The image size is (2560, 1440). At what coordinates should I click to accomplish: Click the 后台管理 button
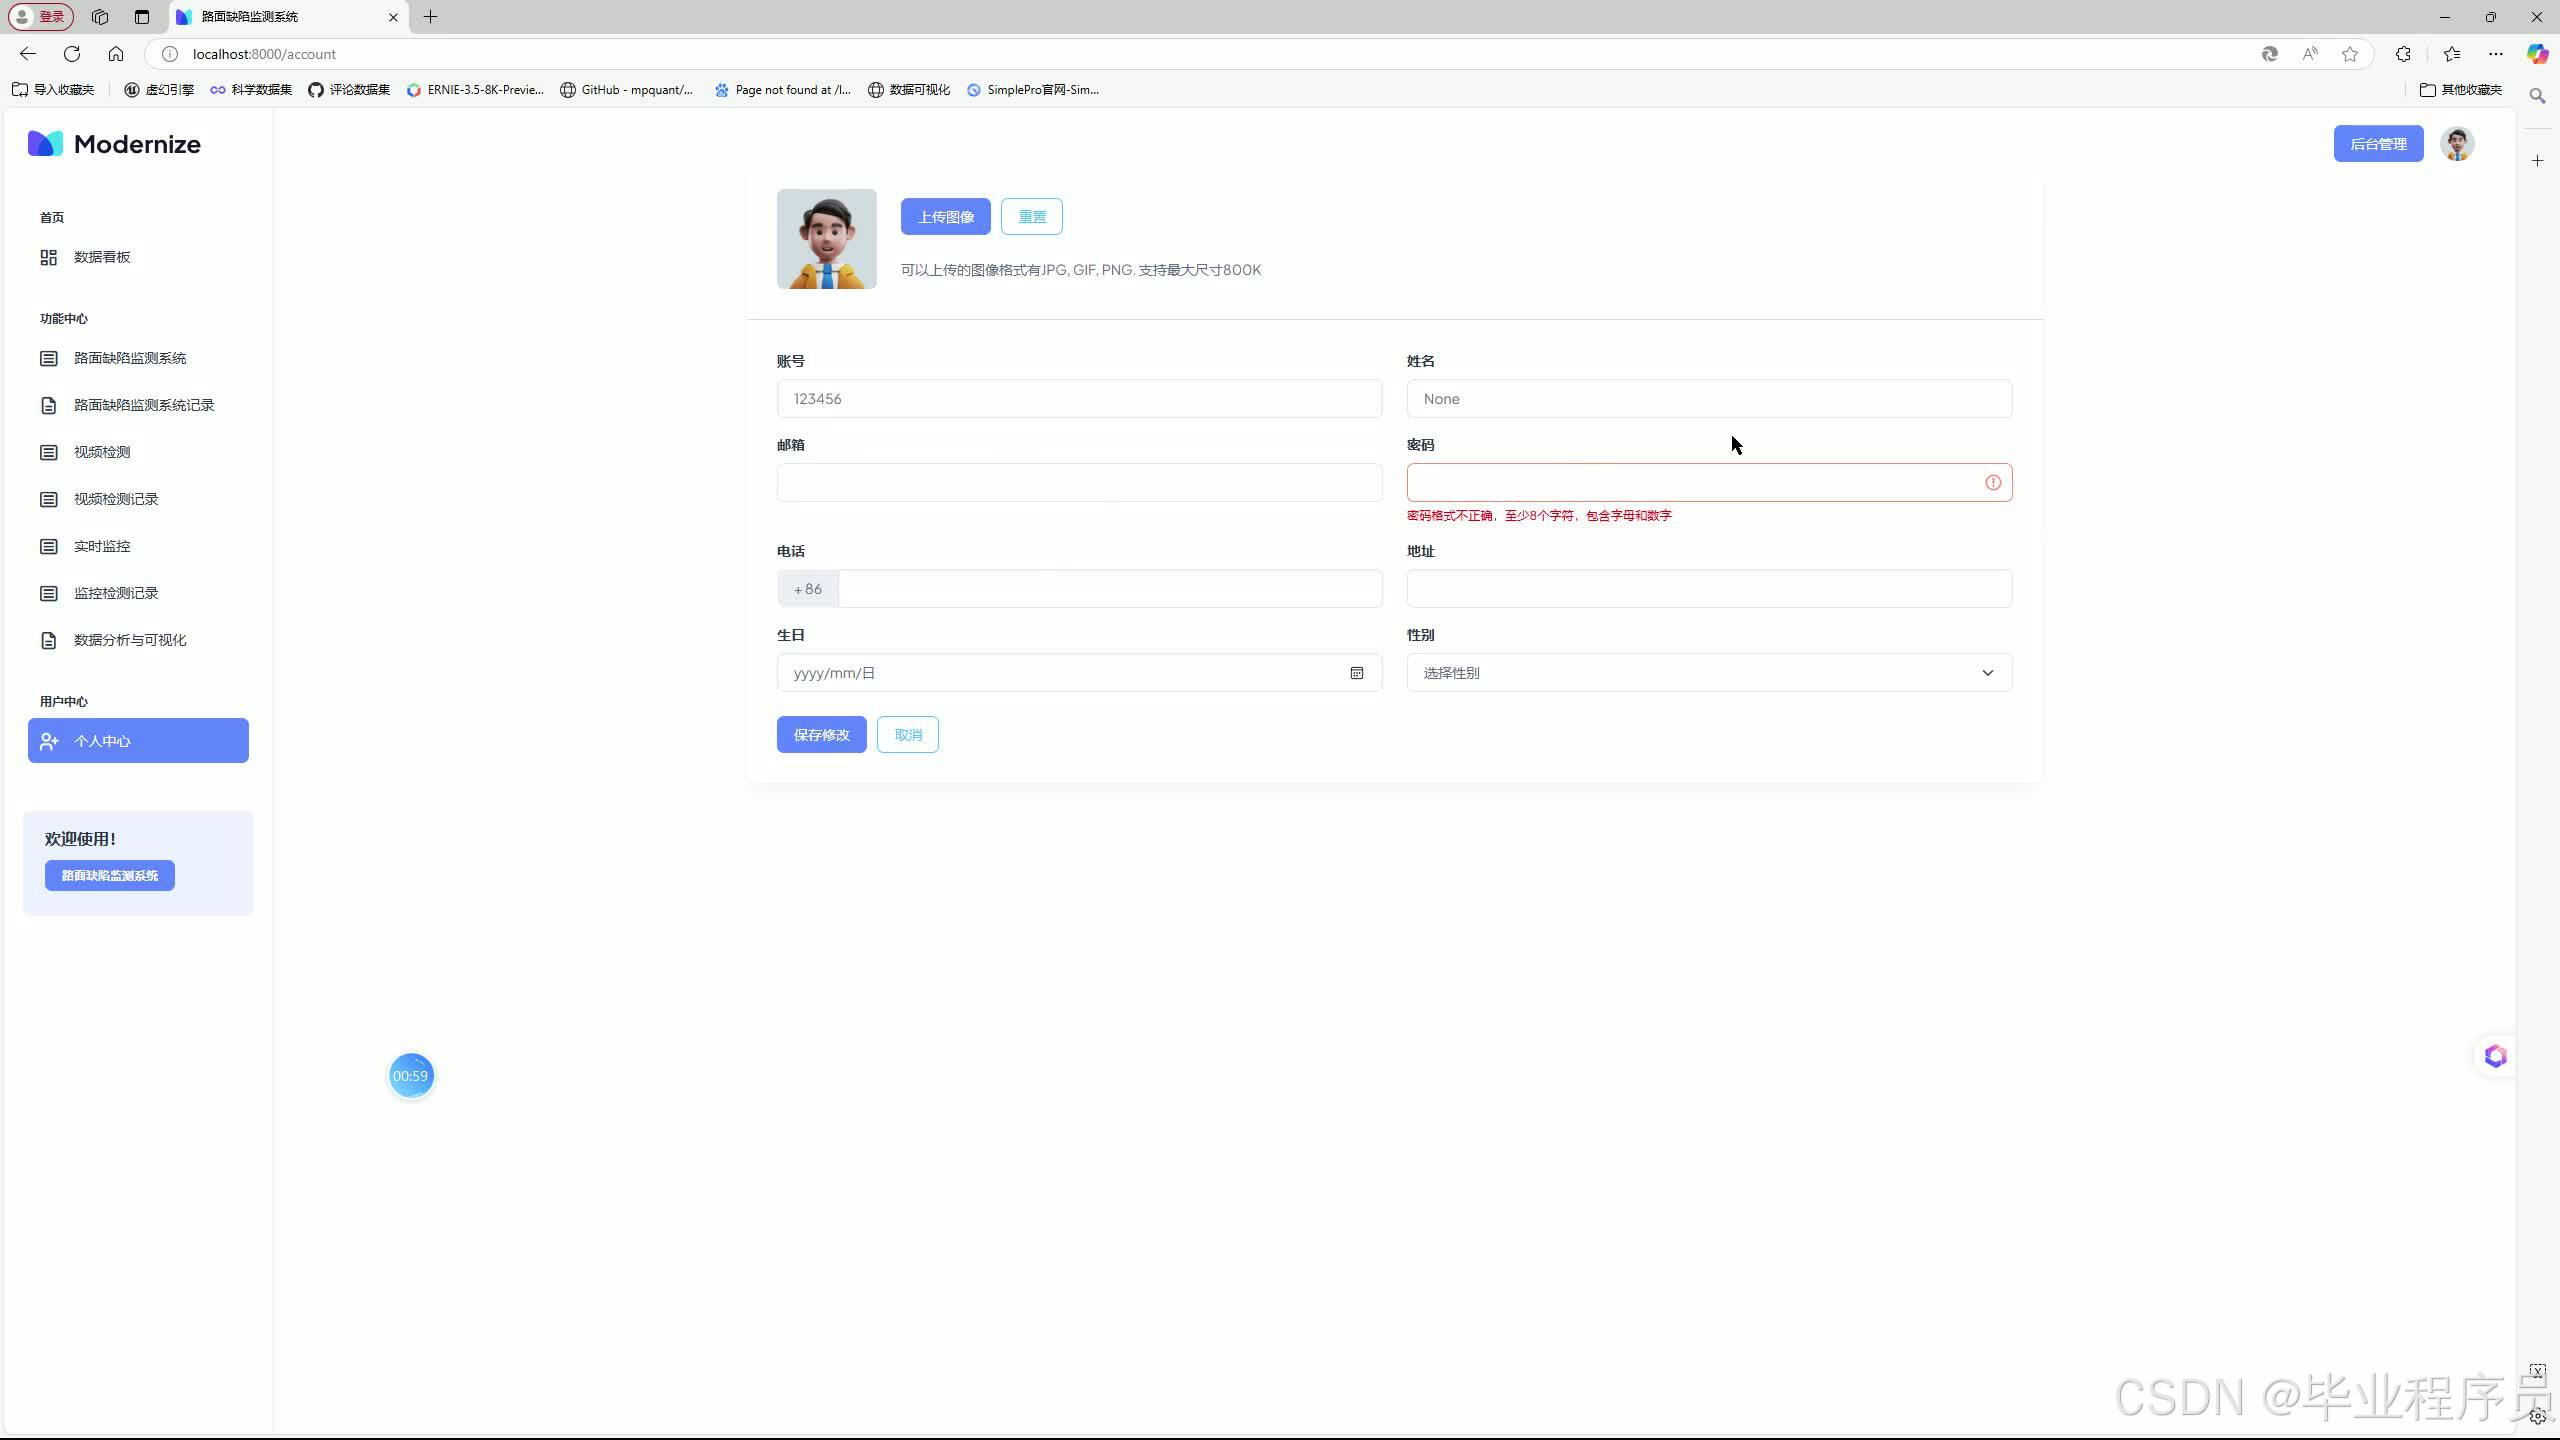(x=2377, y=144)
